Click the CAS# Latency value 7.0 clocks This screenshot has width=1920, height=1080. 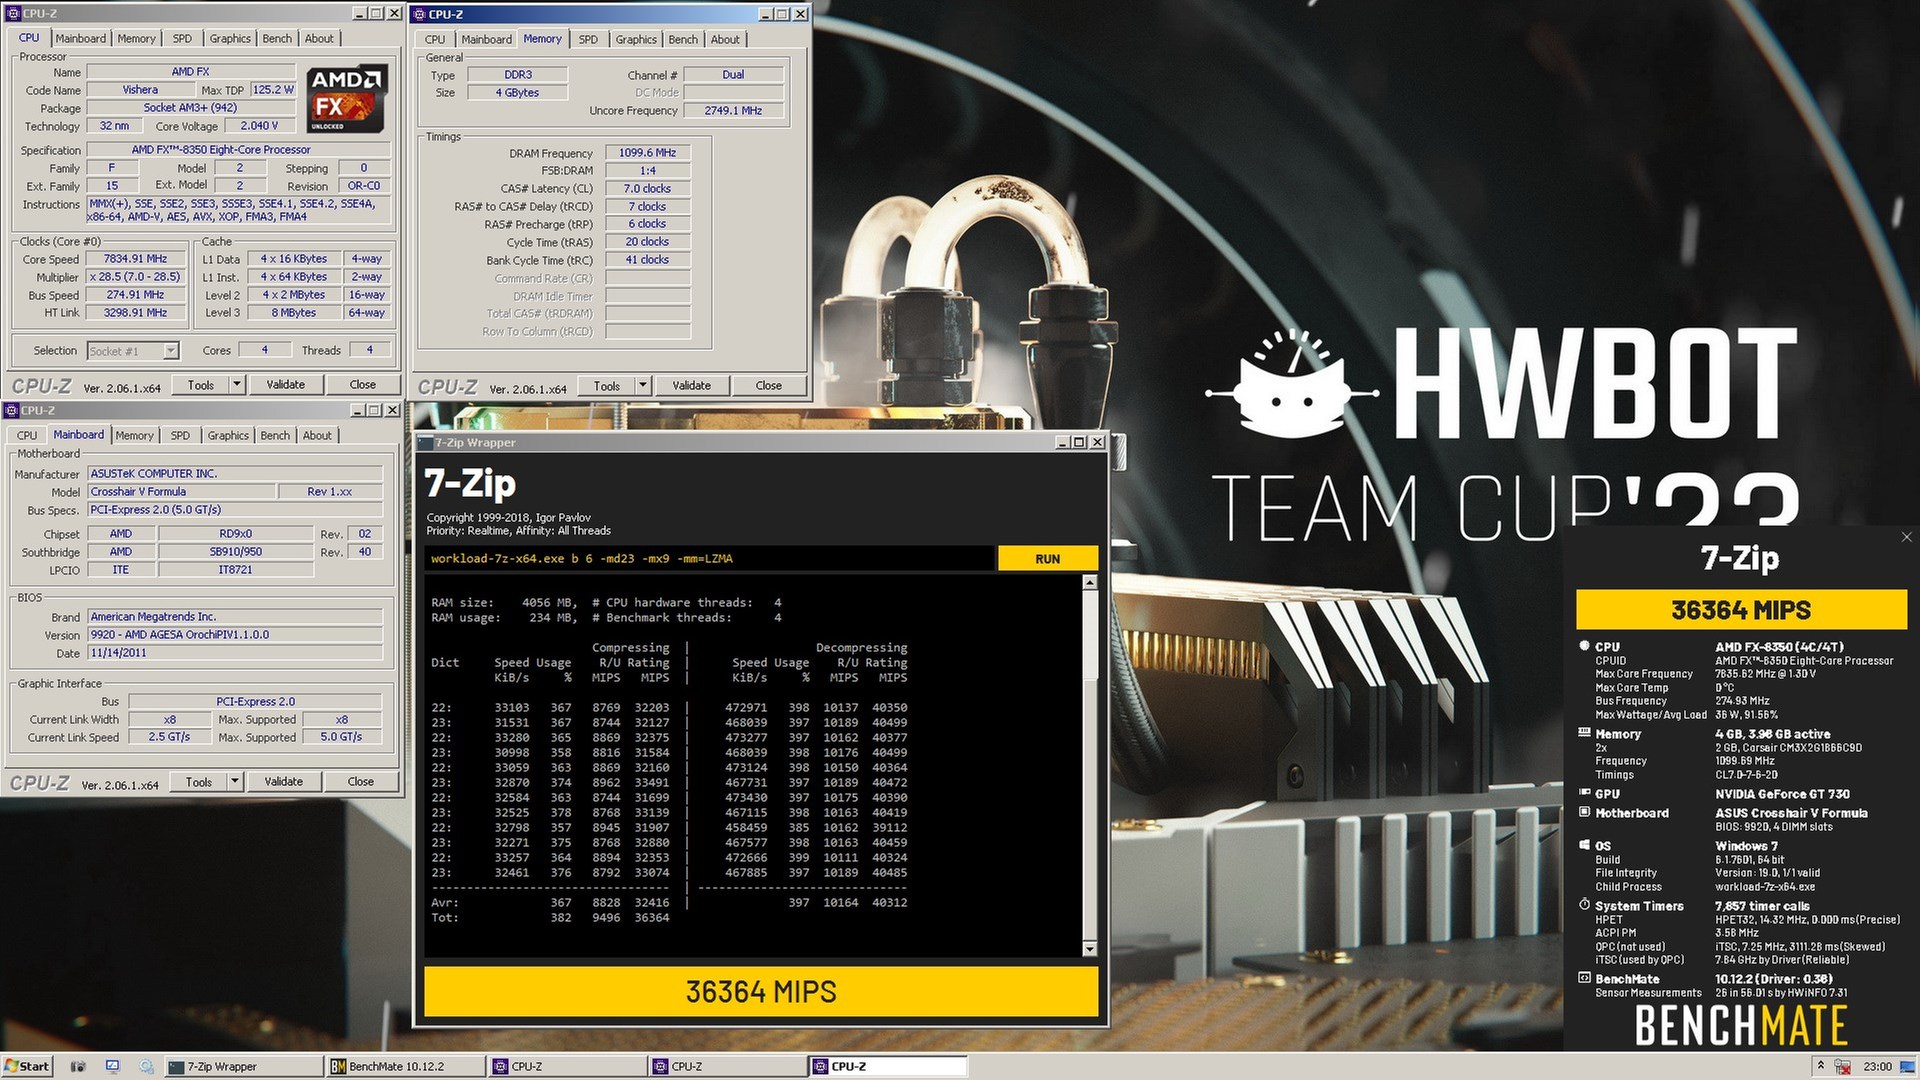[x=647, y=188]
